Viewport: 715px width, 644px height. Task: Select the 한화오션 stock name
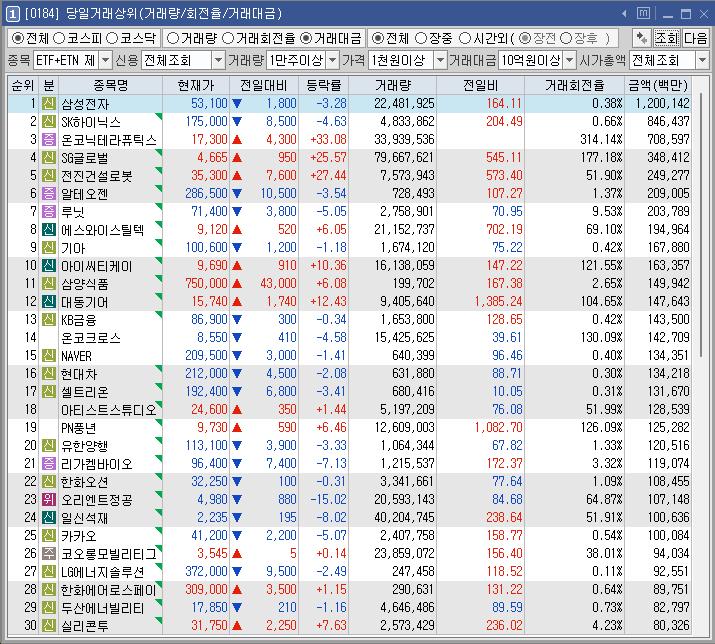tap(84, 482)
